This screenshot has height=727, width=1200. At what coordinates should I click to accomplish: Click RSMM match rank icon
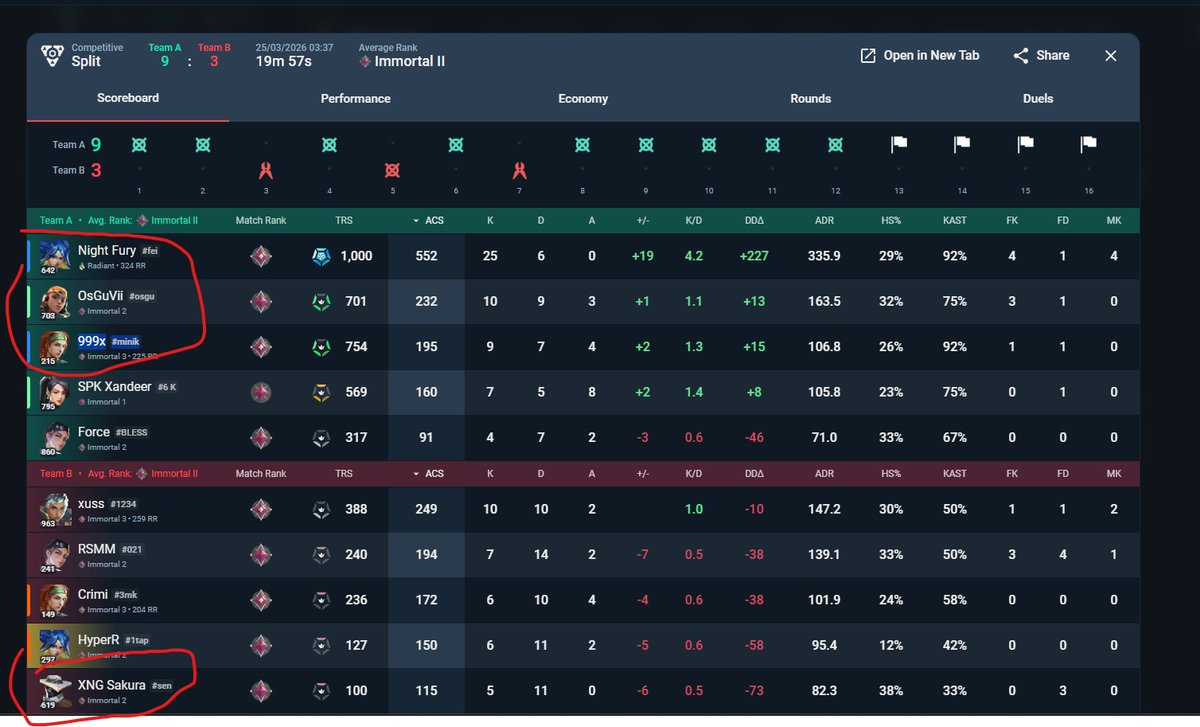261,554
